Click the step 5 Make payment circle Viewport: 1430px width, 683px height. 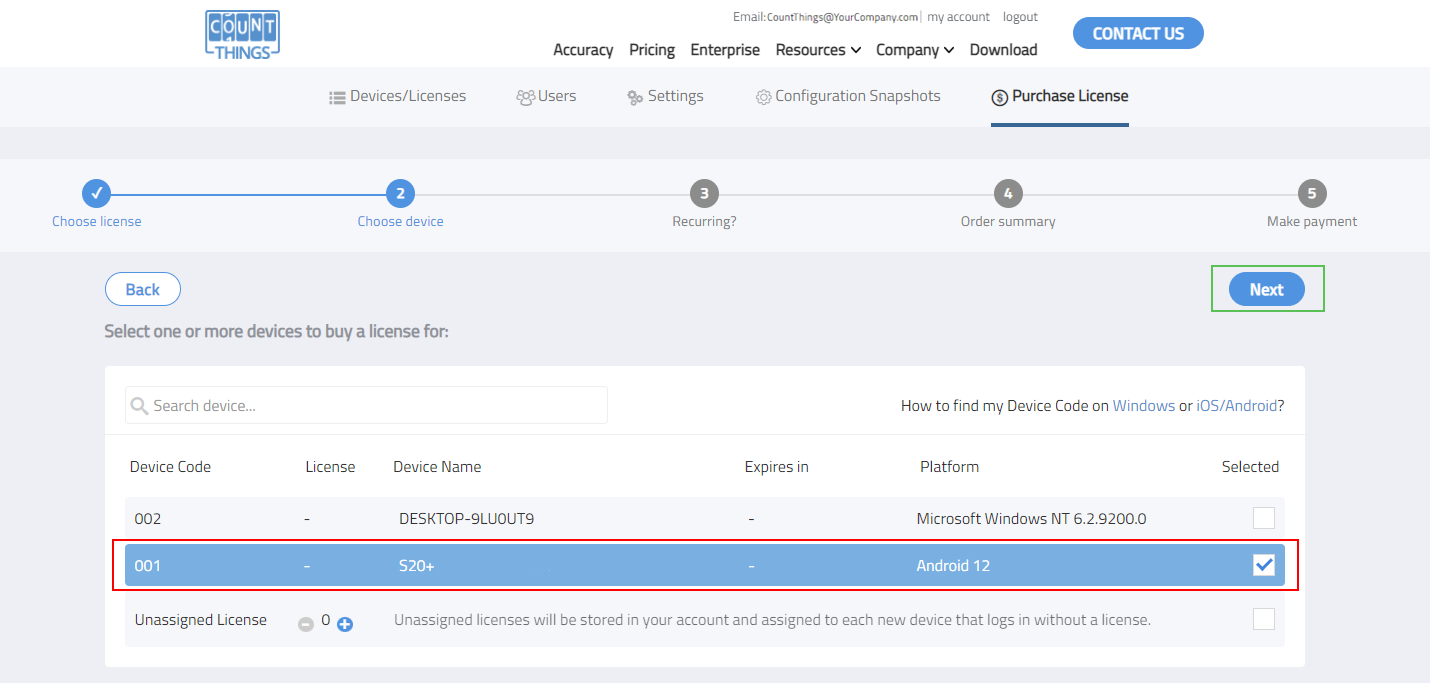pyautogui.click(x=1312, y=194)
